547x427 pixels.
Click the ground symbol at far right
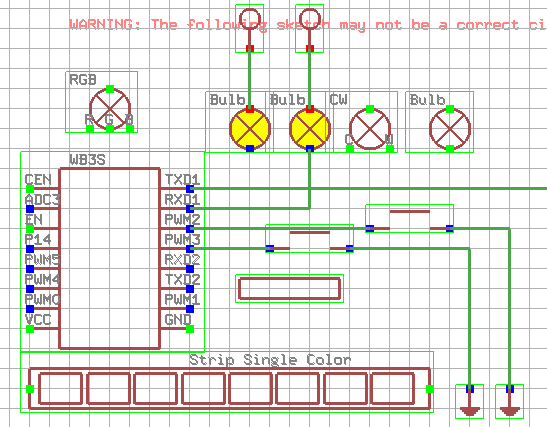click(510, 402)
